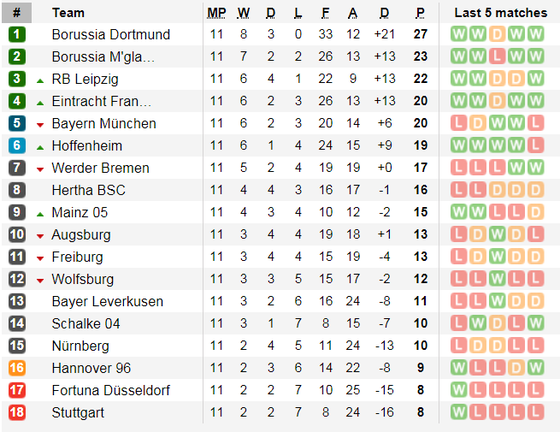
Task: Click the orange rank 16 badge
Action: point(17,368)
